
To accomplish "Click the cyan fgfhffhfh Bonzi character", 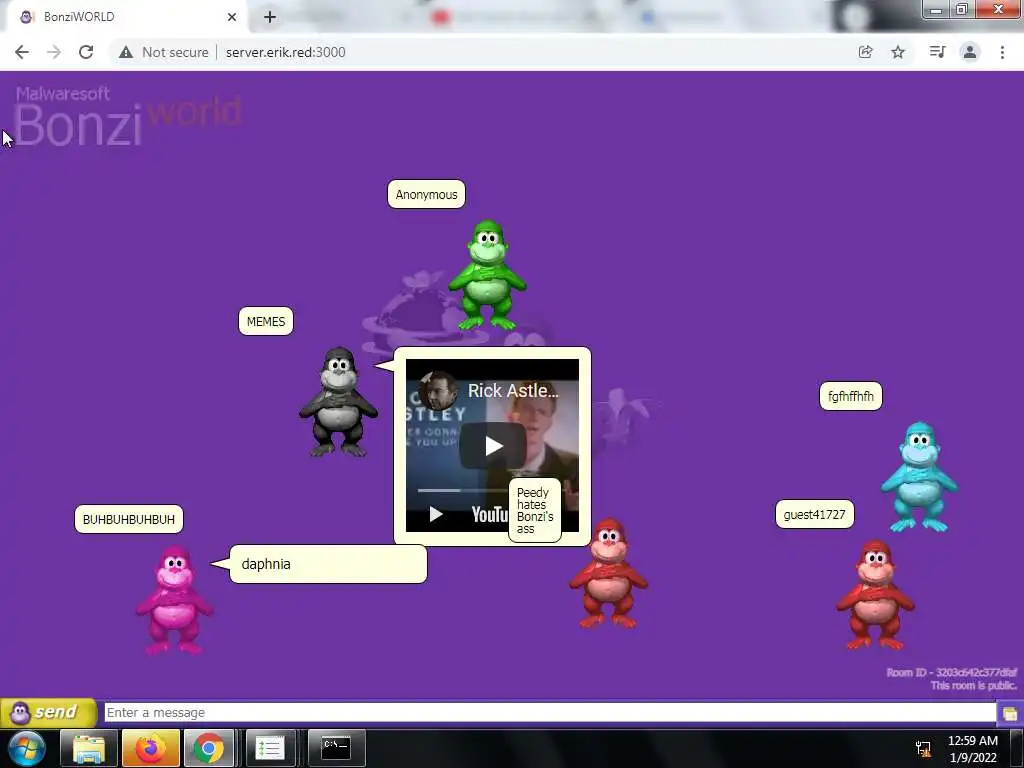I will tap(919, 477).
